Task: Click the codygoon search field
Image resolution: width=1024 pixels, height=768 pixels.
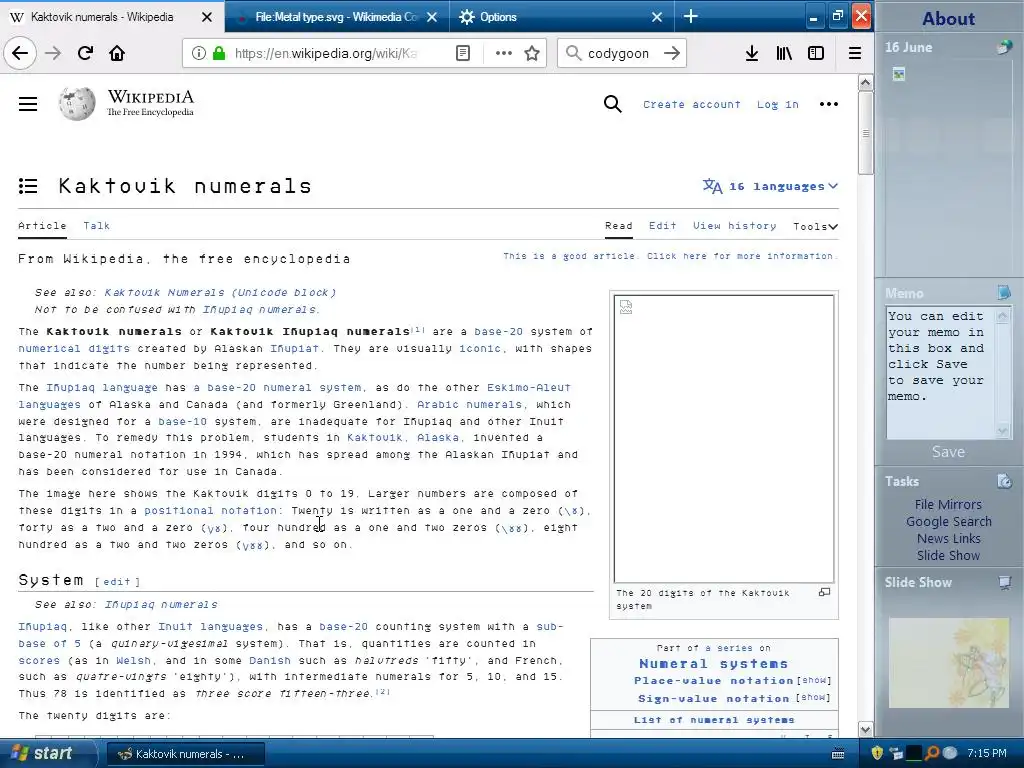Action: [x=618, y=53]
